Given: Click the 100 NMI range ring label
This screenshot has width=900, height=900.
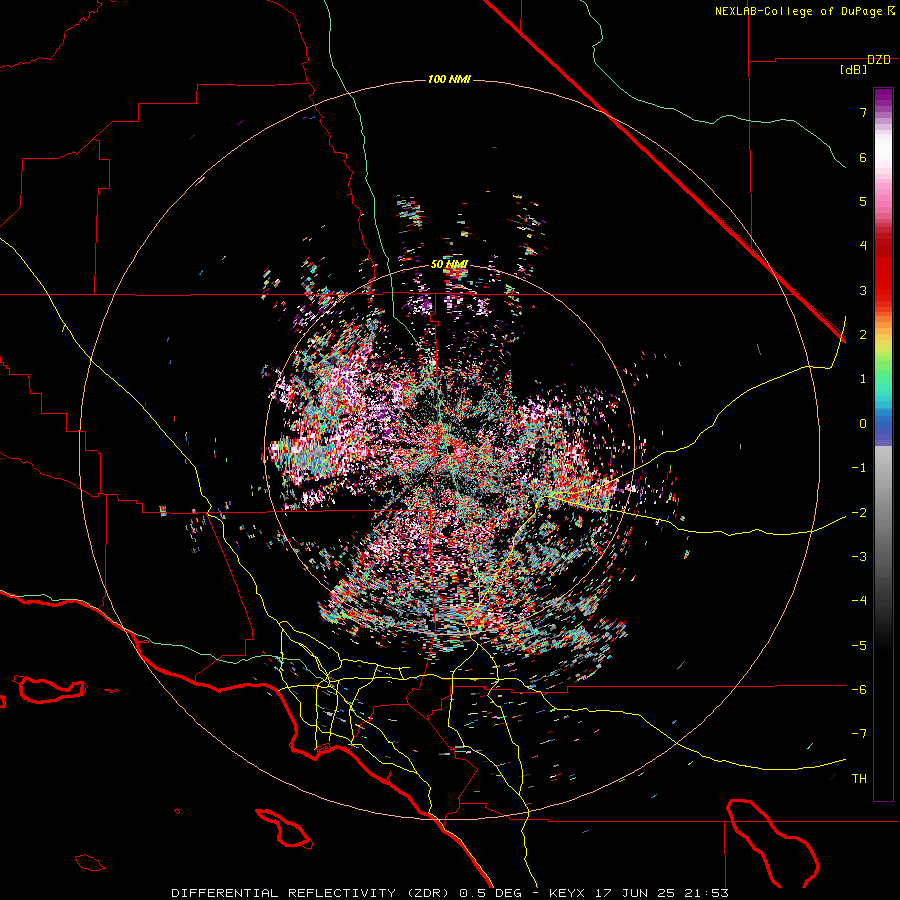Looking at the screenshot, I should (449, 79).
